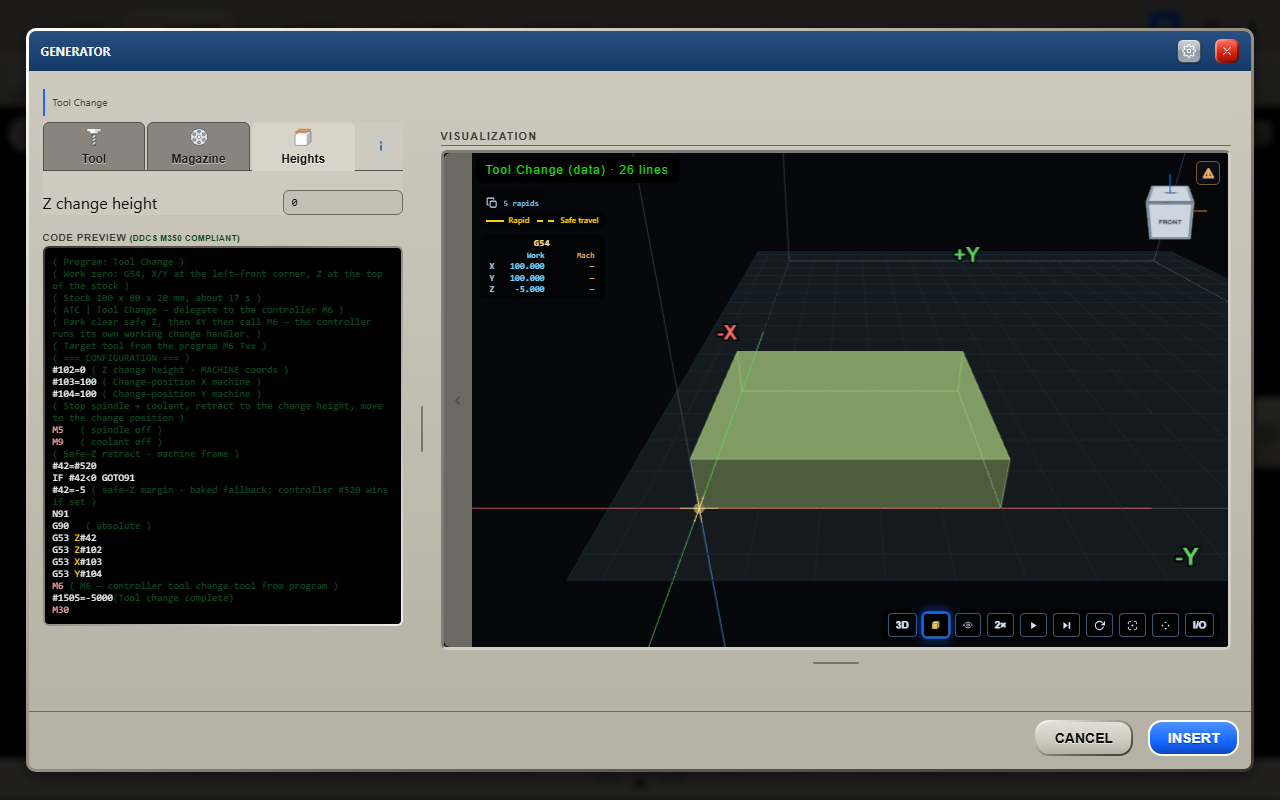The width and height of the screenshot is (1280, 800).
Task: Click the copy icon beside 5 rapids
Action: click(x=491, y=203)
